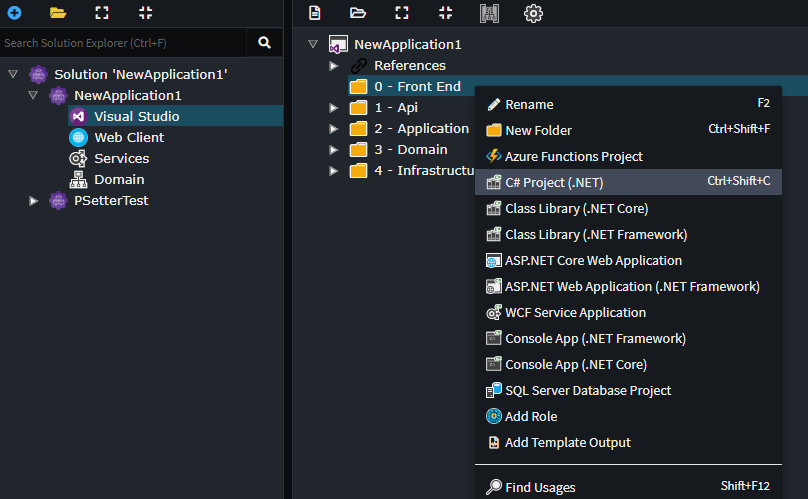Viewport: 808px width, 499px height.
Task: Choose Add Template Output entry
Action: tap(628, 442)
